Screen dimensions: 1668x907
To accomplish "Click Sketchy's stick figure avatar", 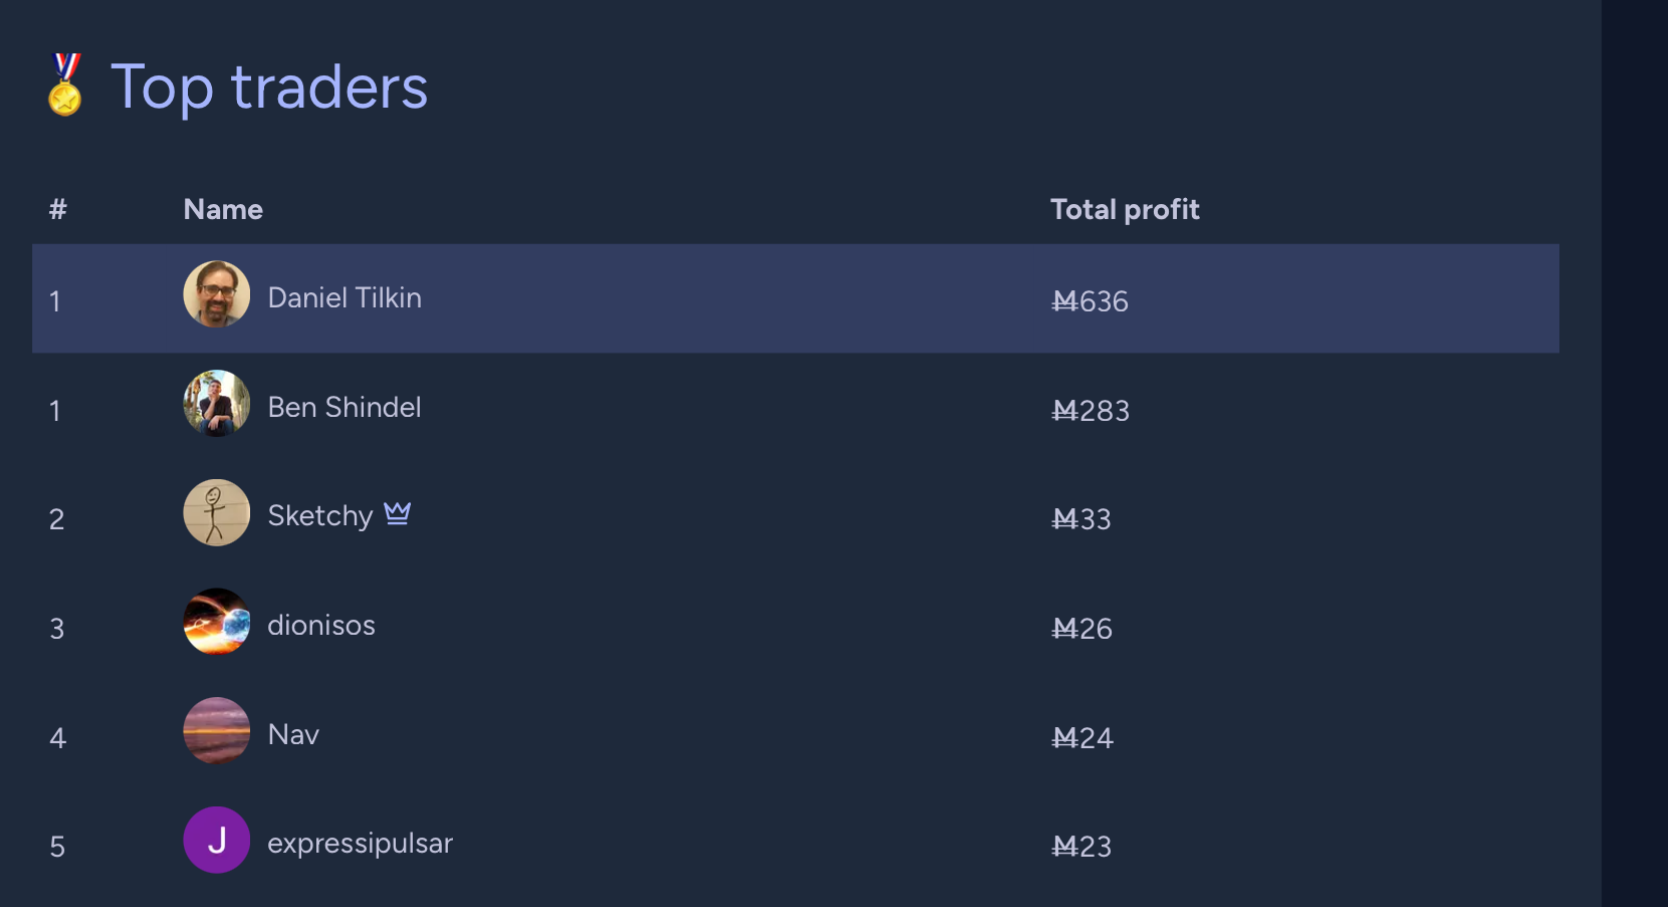I will [216, 512].
